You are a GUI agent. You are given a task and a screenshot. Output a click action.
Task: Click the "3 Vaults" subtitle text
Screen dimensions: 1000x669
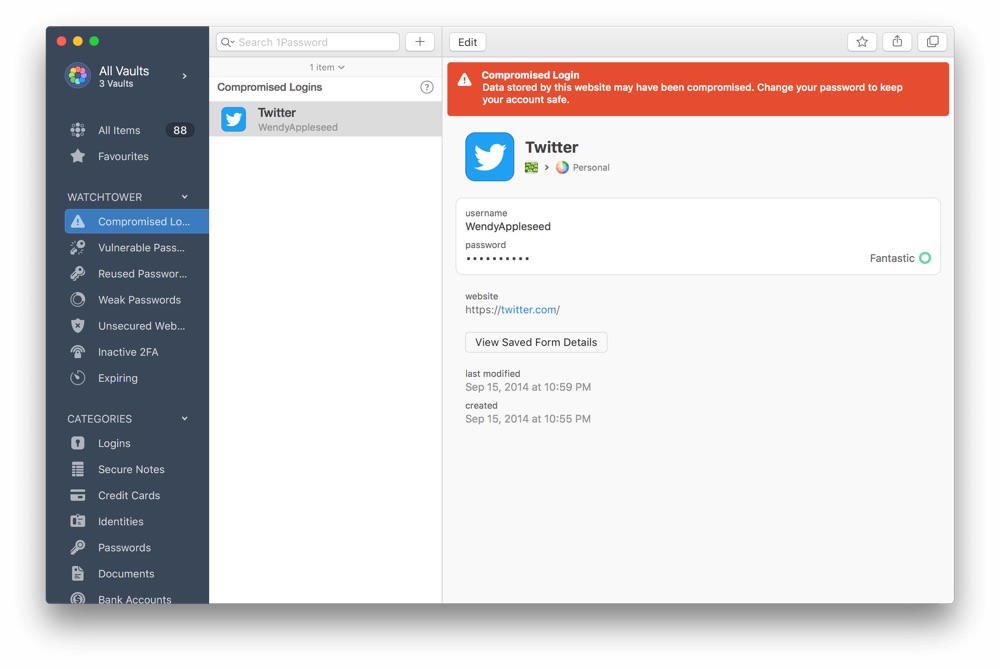116,84
